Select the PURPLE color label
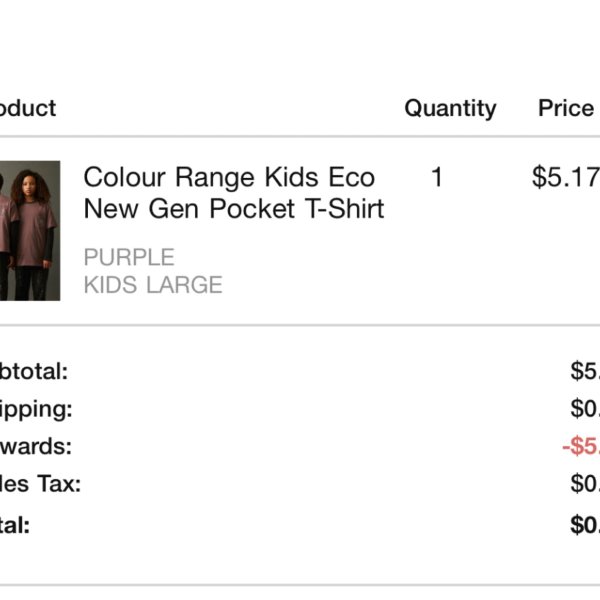The height and width of the screenshot is (600, 600). (x=129, y=257)
